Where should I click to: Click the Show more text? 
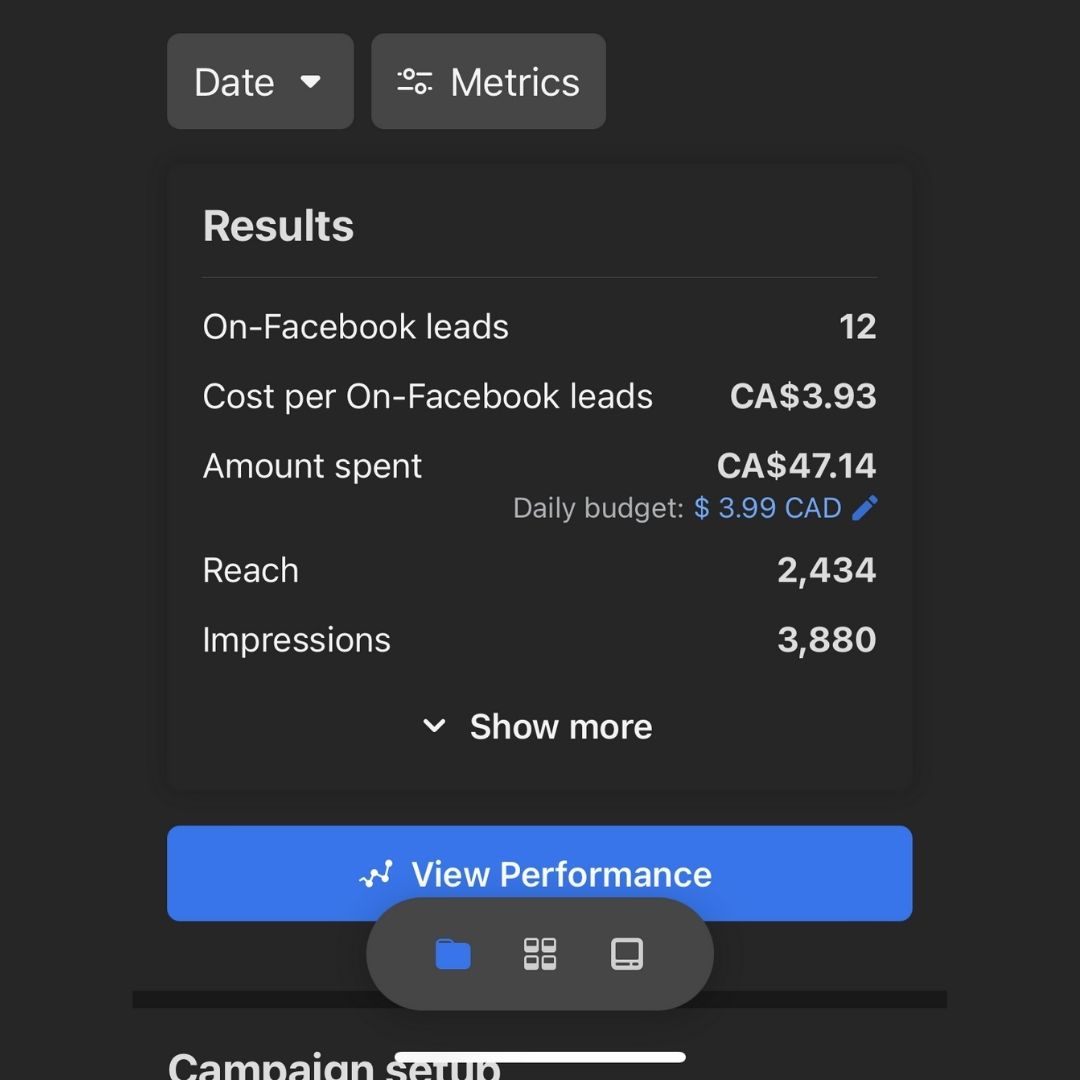pos(561,727)
